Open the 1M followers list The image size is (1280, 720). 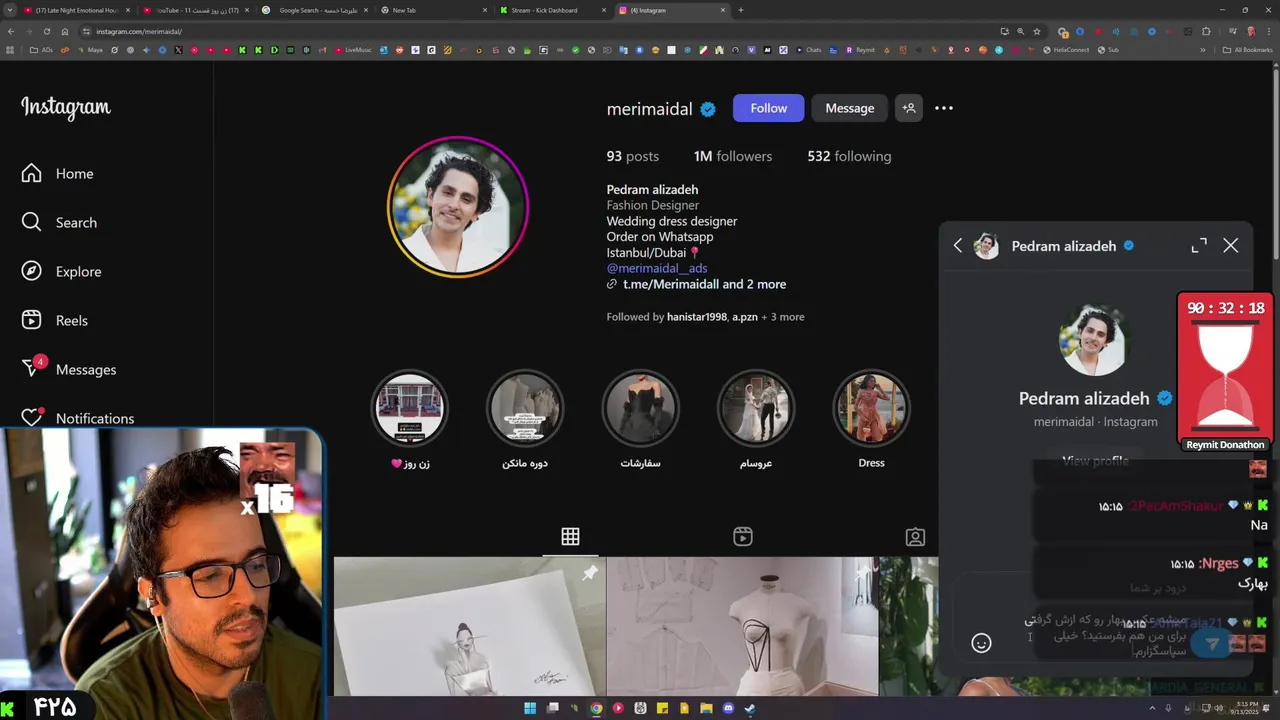coord(733,156)
